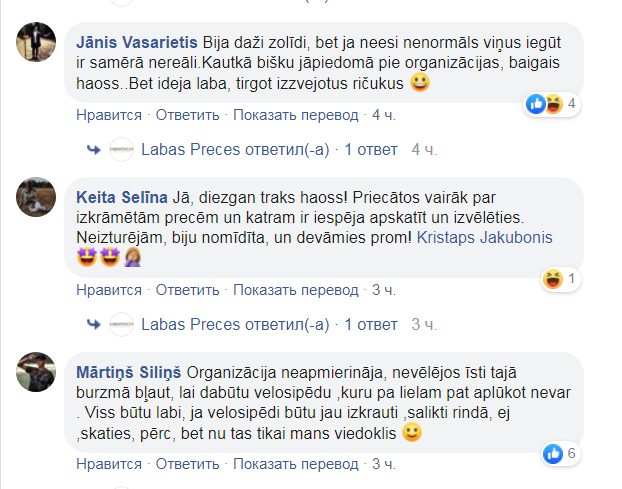Show translation of Jānis Vasarietis comment
This screenshot has width=622, height=489.
pos(296,115)
